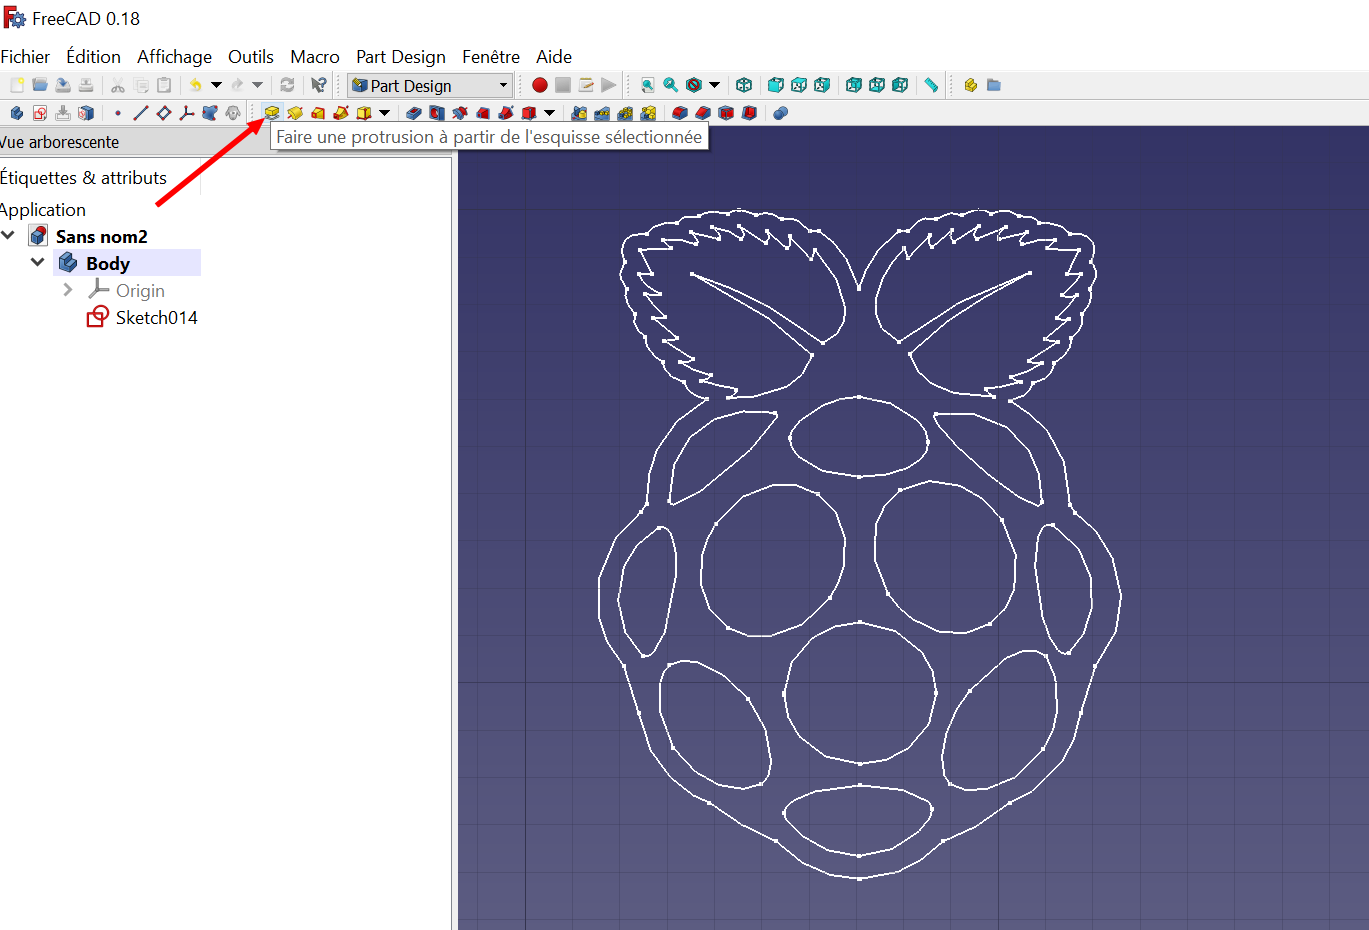Click the Open document folder icon
Screen dimensions: 1369x930
pyautogui.click(x=40, y=85)
